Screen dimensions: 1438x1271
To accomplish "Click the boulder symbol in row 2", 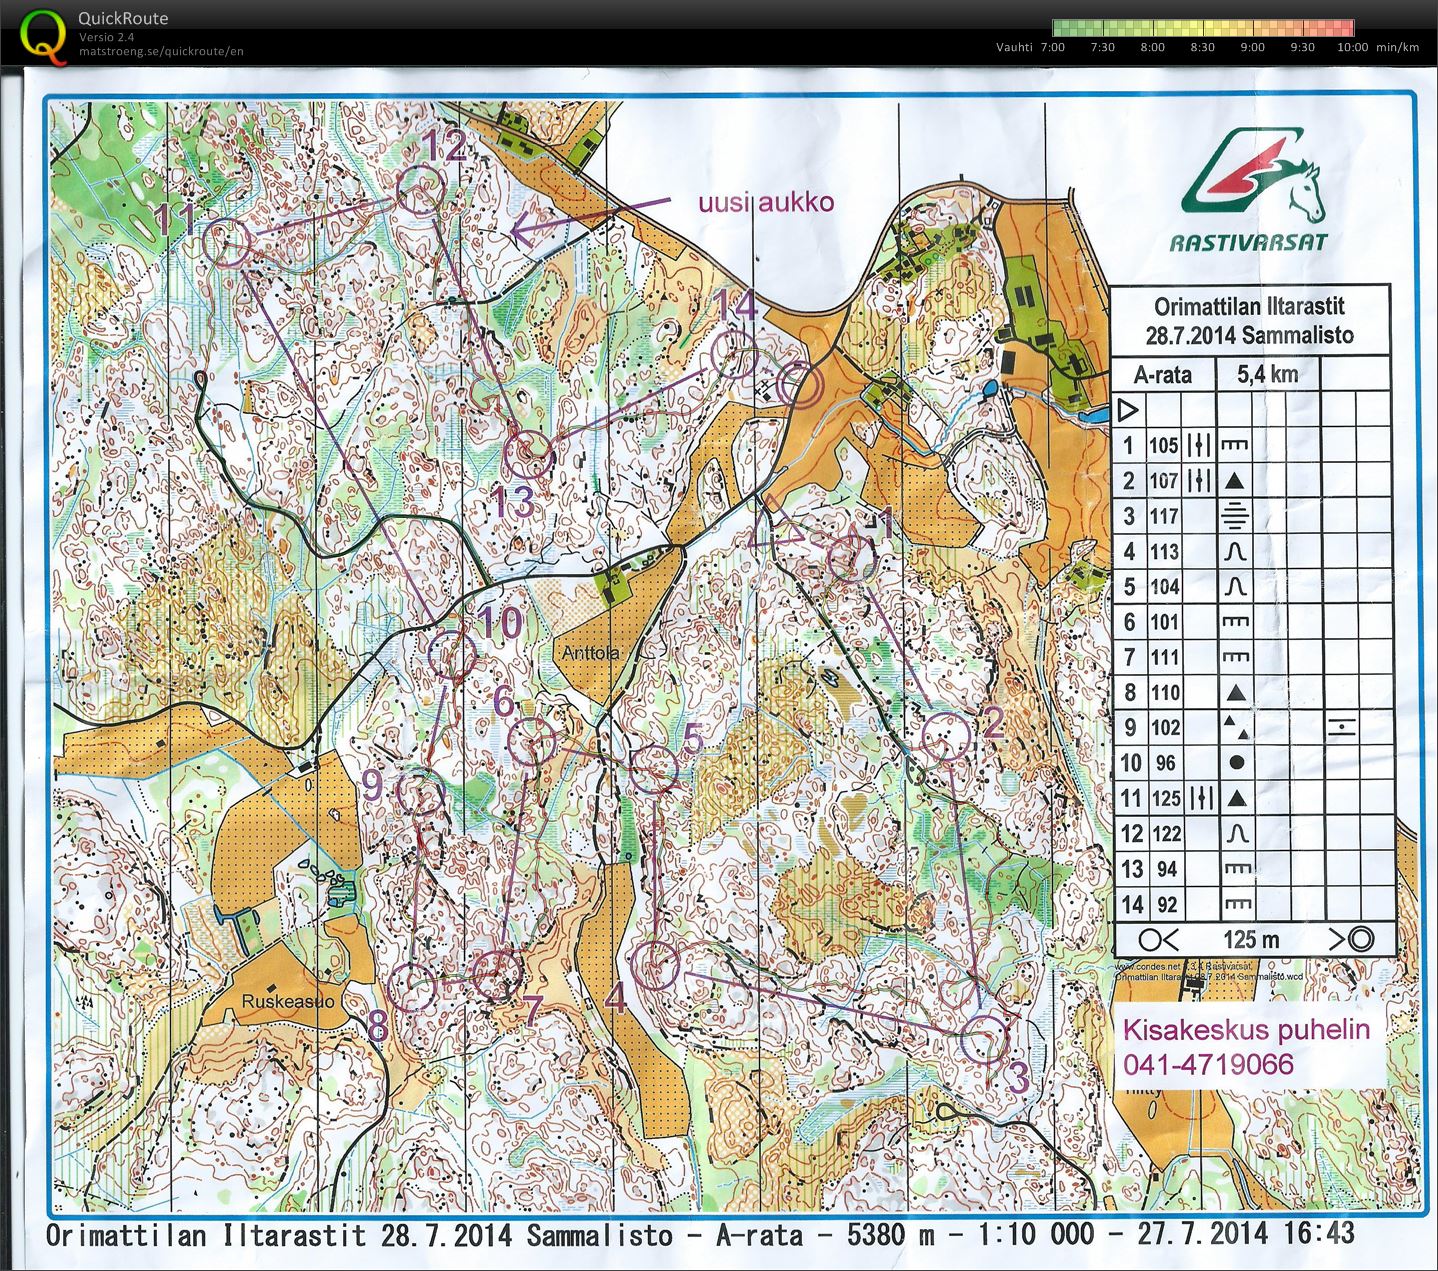I will coord(1235,481).
